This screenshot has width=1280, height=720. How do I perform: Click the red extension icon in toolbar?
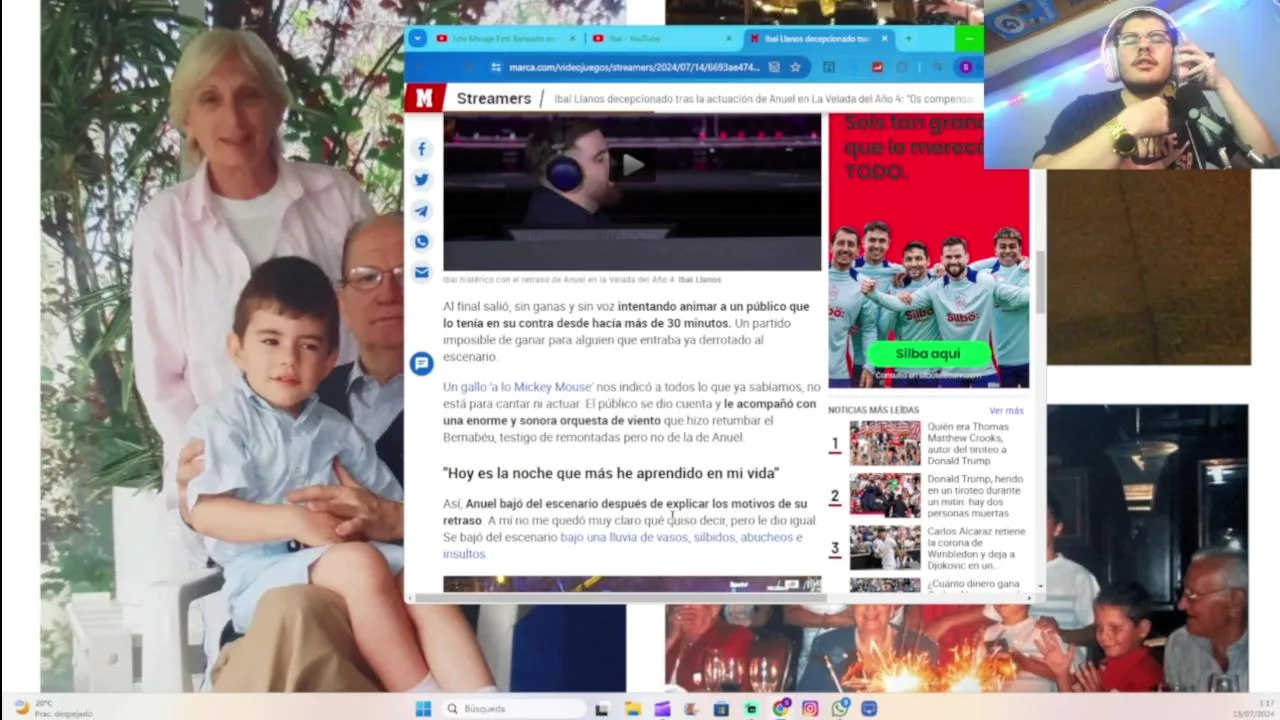click(x=877, y=67)
